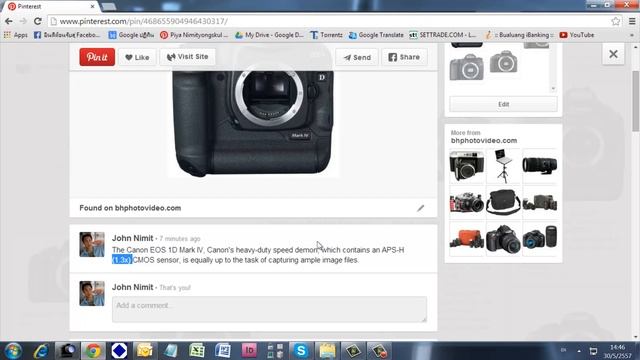Image resolution: width=640 pixels, height=360 pixels.
Task: Click the red Pin it button
Action: 97,57
